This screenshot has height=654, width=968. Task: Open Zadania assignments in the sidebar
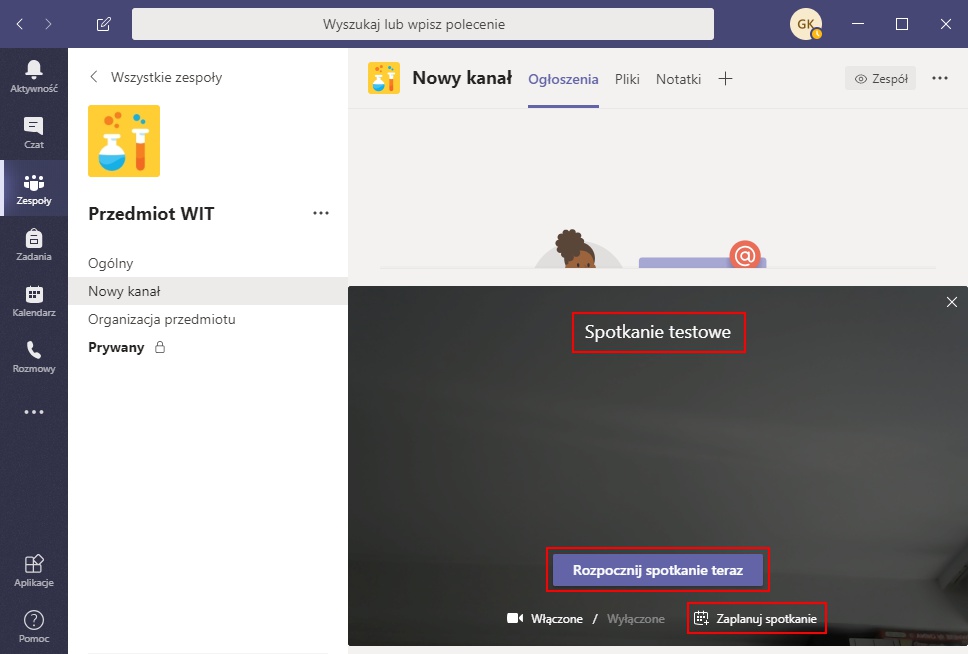34,245
